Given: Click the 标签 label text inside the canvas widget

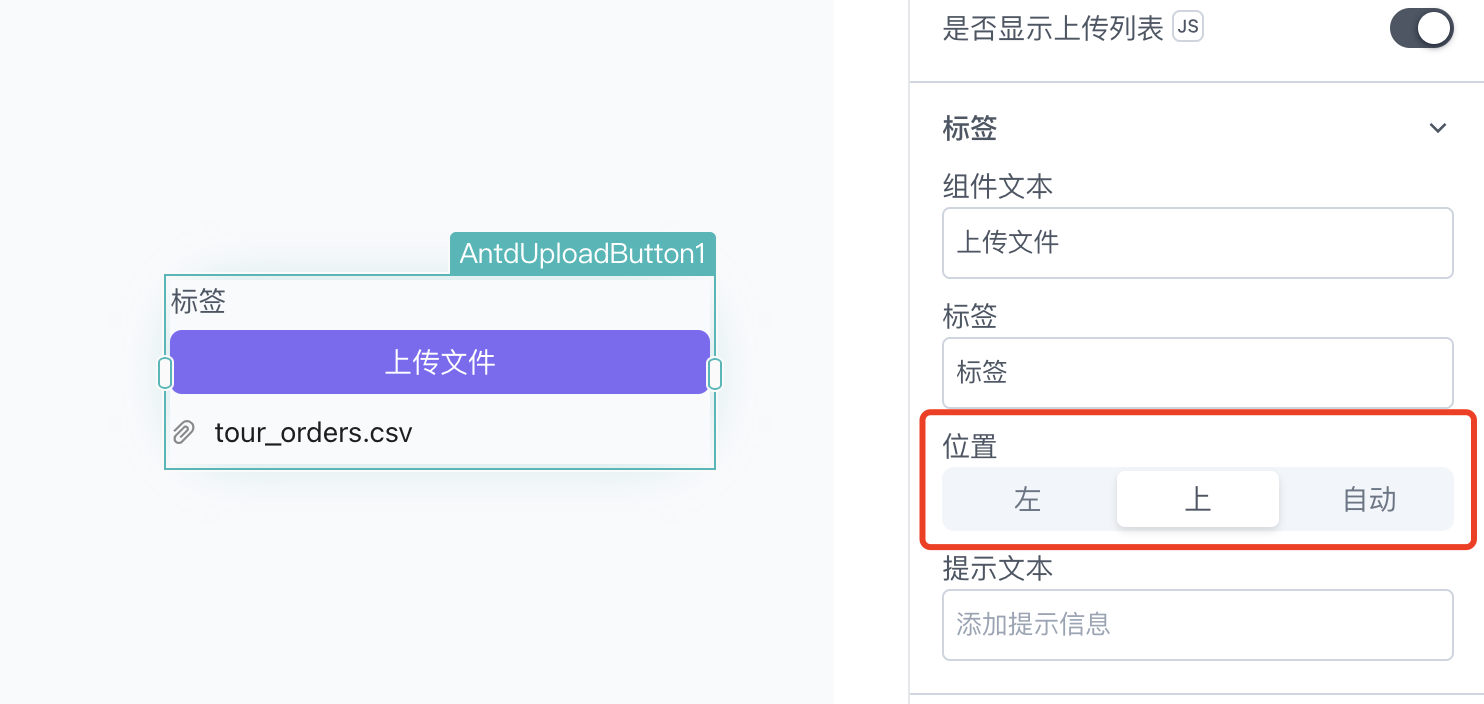Looking at the screenshot, I should coord(198,301).
